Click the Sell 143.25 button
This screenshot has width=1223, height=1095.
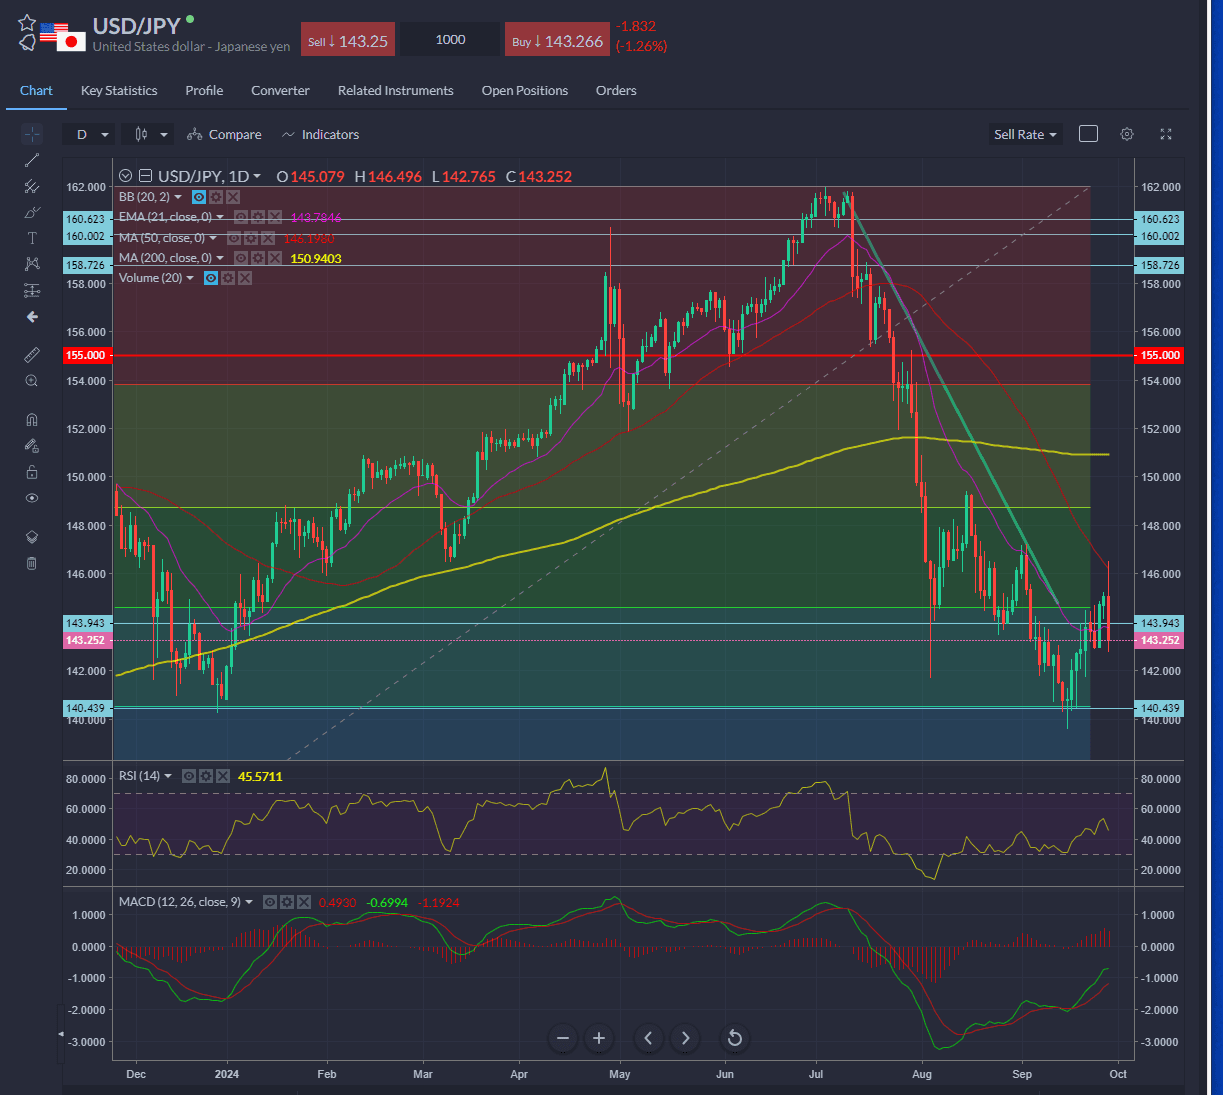[348, 41]
